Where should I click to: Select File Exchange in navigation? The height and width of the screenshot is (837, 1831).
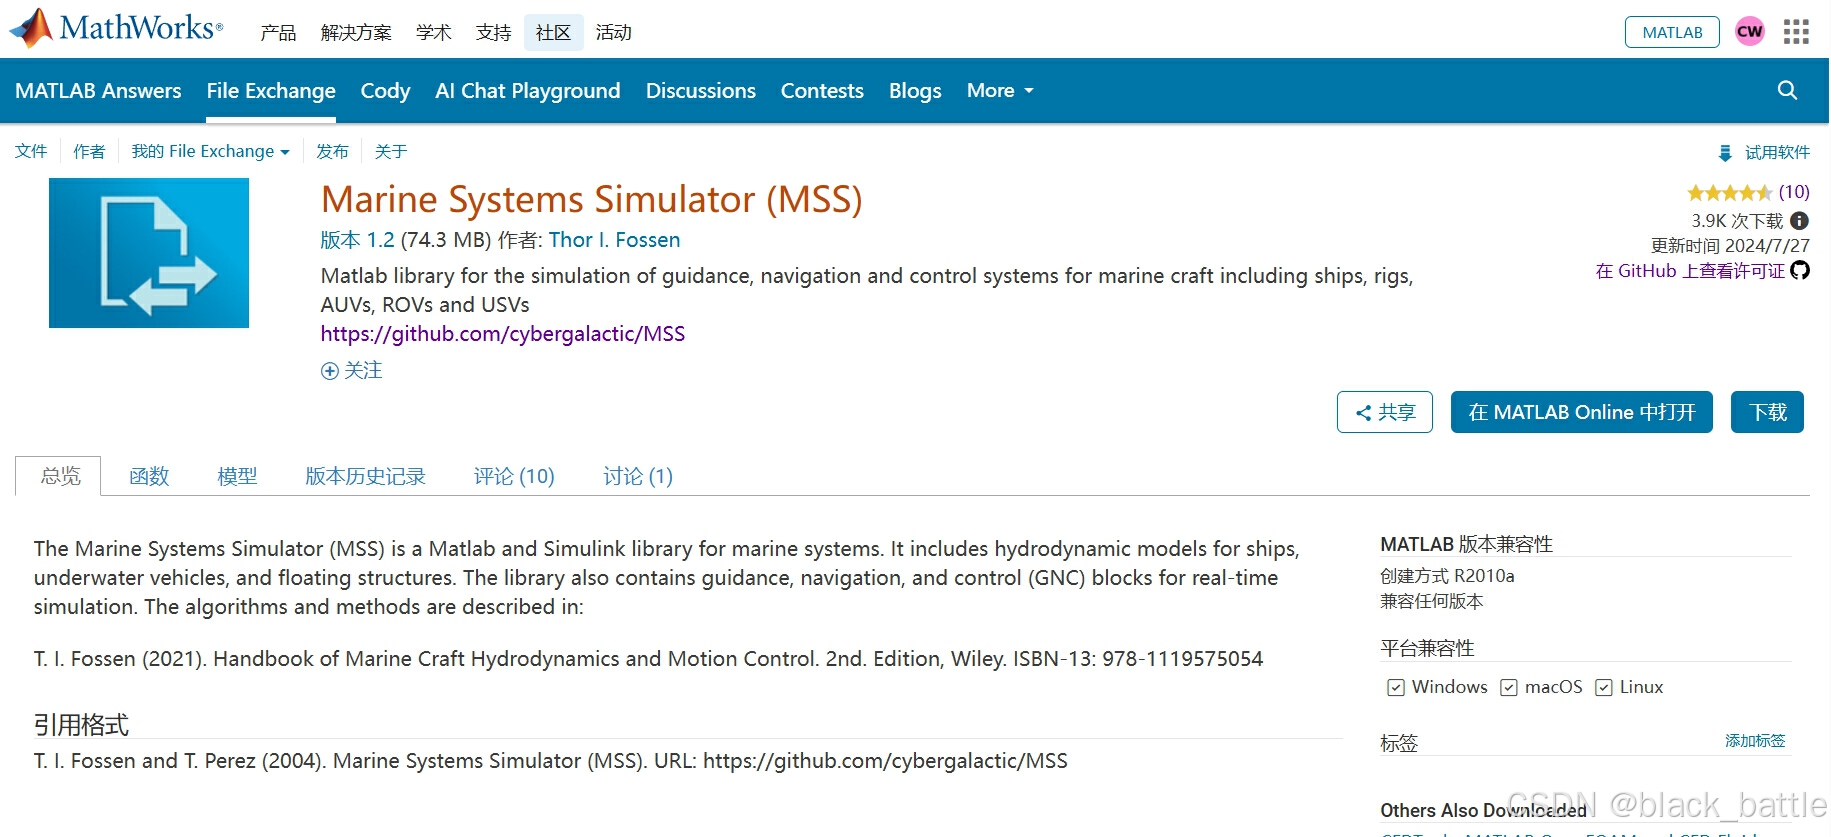271,90
